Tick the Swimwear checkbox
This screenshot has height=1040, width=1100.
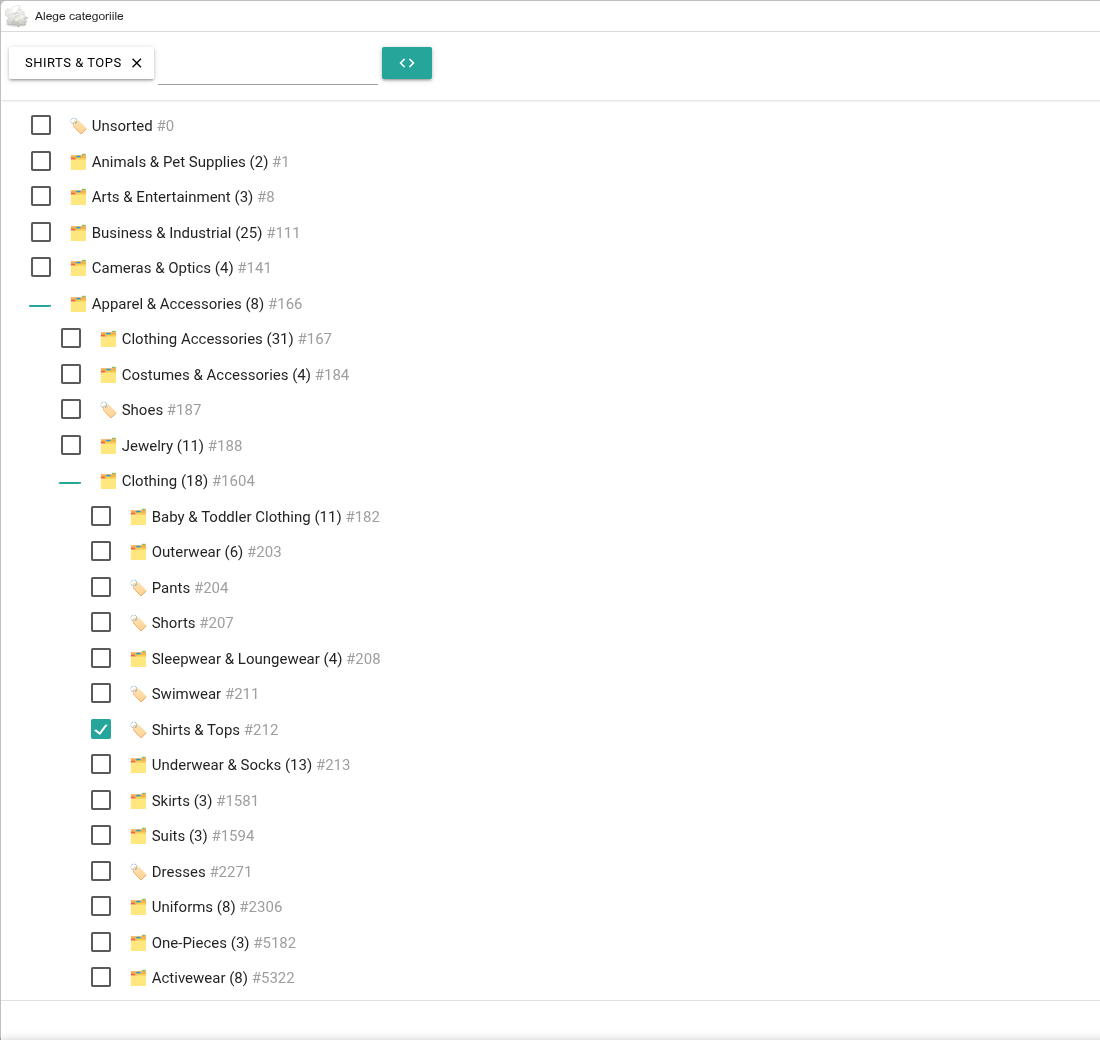101,693
